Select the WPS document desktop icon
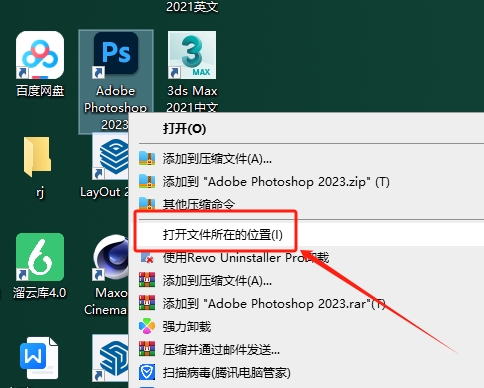Screen dimensions: 484x388 tap(39, 358)
